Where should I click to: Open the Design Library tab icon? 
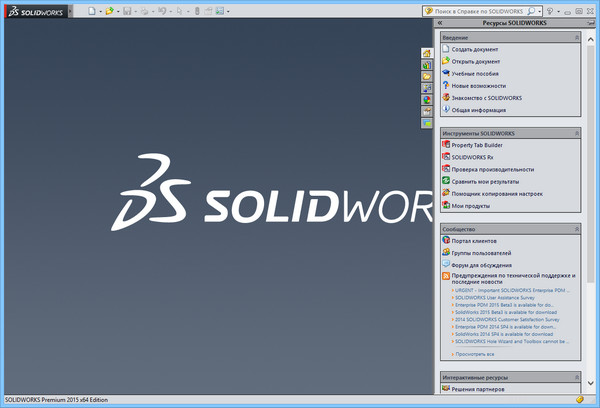pyautogui.click(x=427, y=64)
